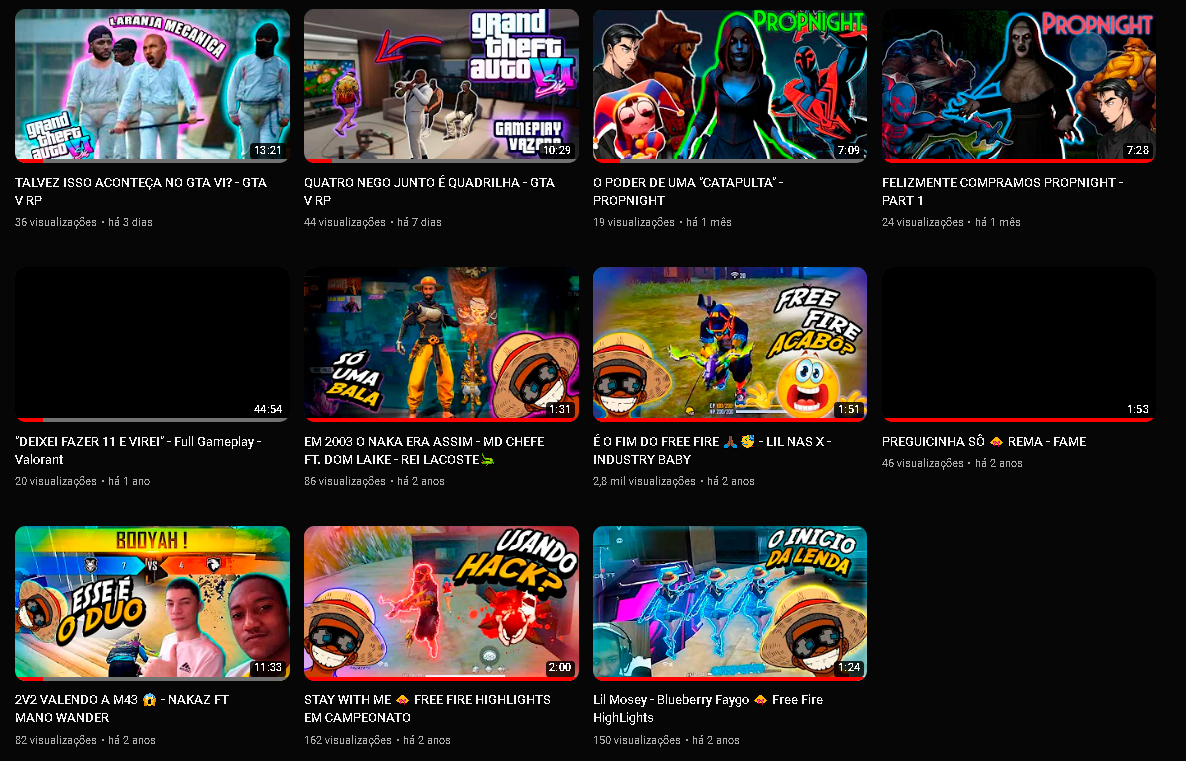Screen dimensions: 1186x761
Task: Open the Laranja Mecanica GTA thumbnail
Action: [x=152, y=85]
